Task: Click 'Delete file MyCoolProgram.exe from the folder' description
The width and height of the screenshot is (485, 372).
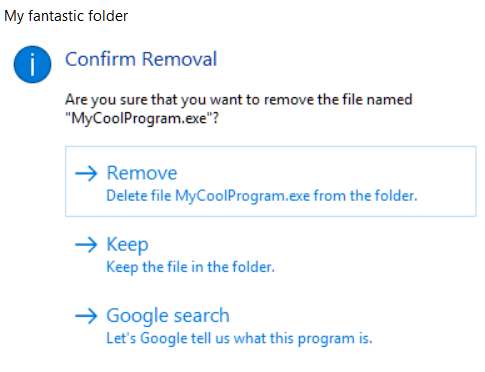Action: coord(262,196)
